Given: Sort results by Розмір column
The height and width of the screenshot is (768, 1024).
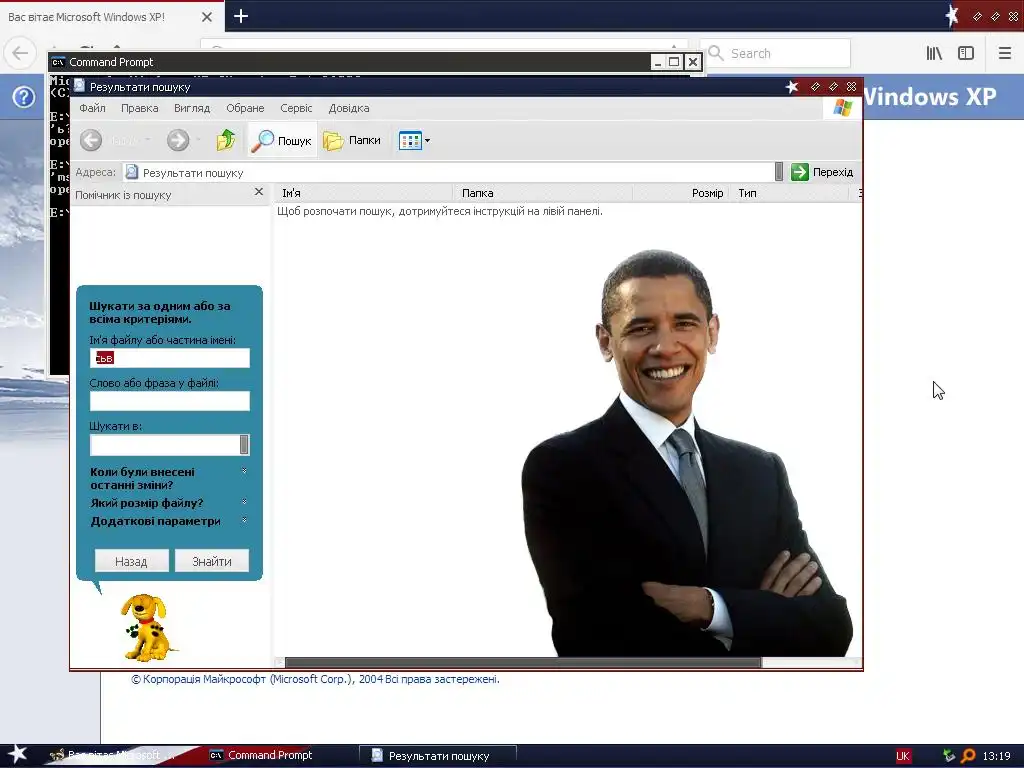Looking at the screenshot, I should [681, 193].
